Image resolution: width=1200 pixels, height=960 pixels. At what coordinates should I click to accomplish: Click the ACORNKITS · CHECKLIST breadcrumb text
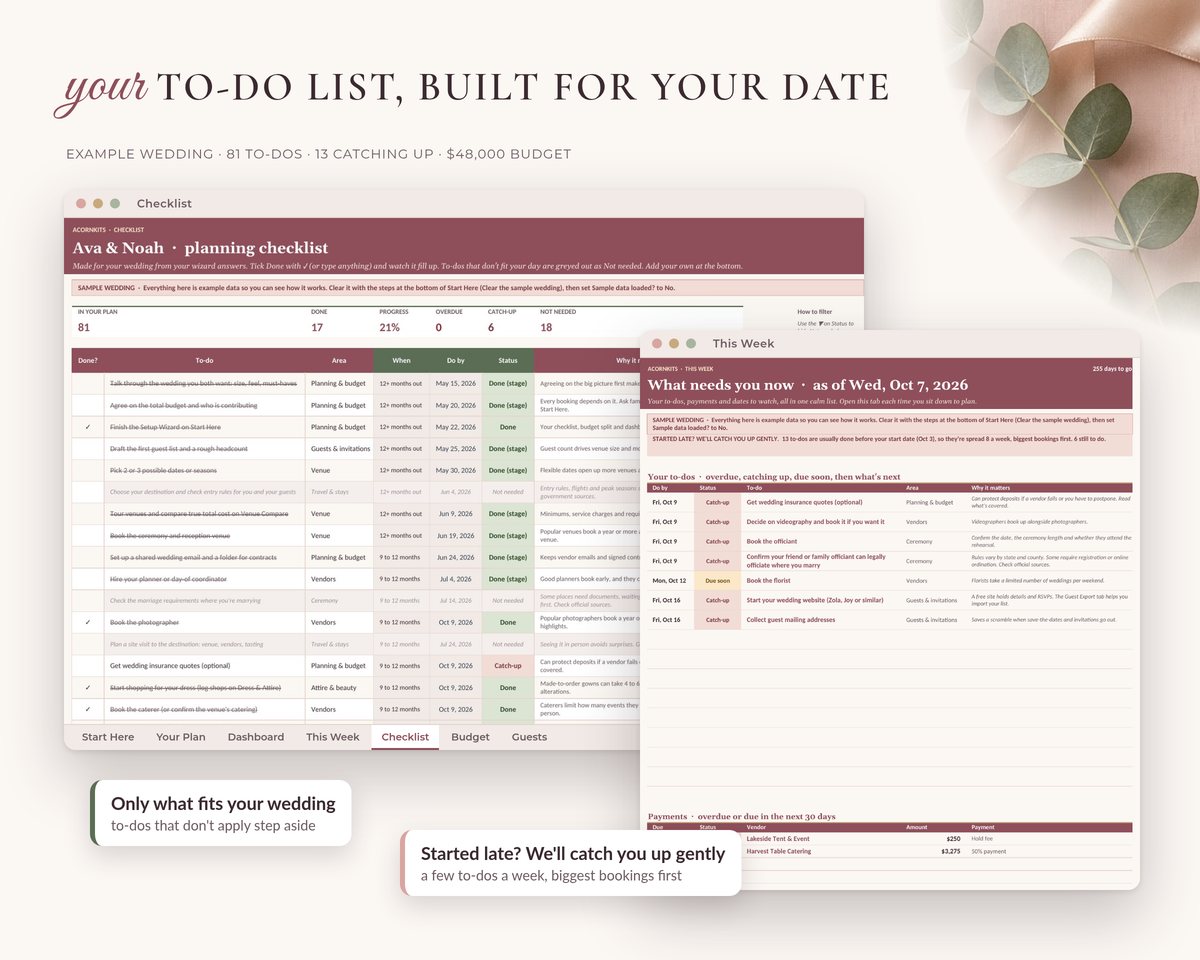(108, 230)
